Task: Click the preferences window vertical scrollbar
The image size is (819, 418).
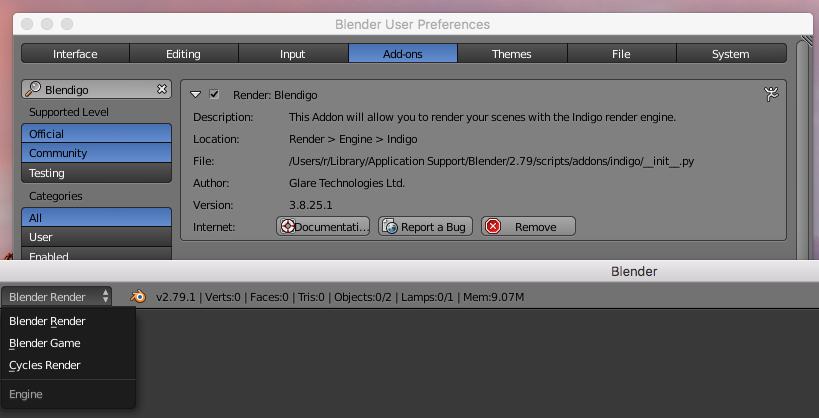Action: [x=806, y=150]
